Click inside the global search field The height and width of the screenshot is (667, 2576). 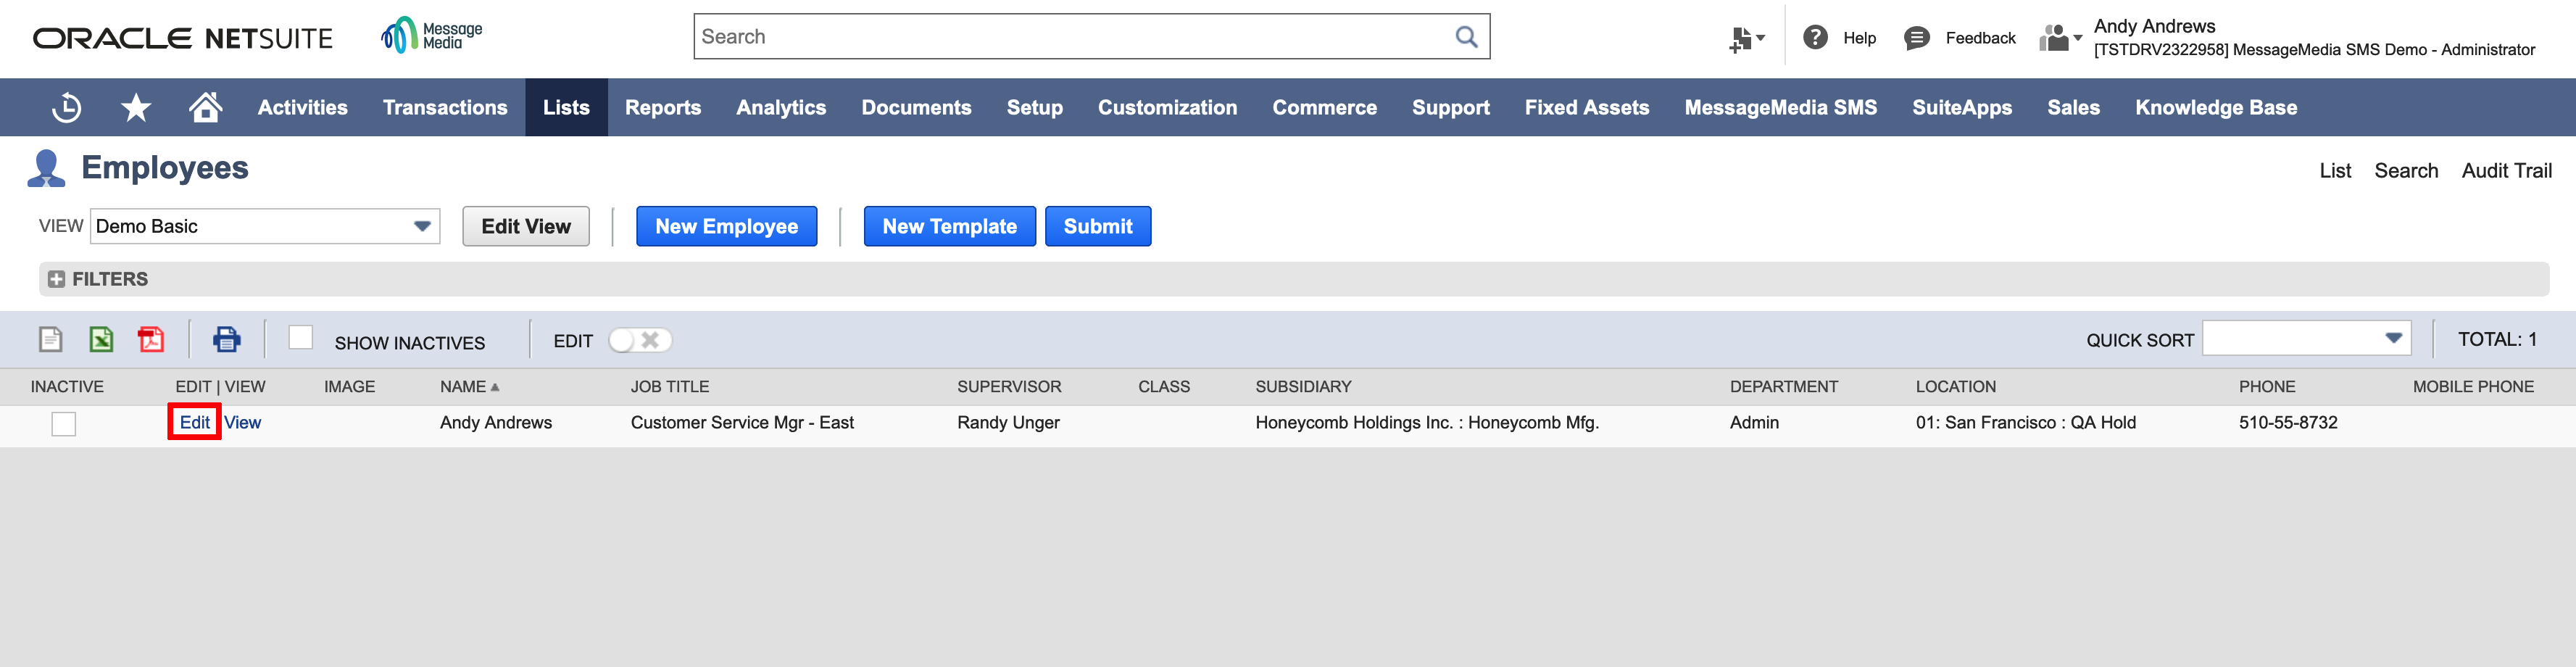pyautogui.click(x=1000, y=36)
